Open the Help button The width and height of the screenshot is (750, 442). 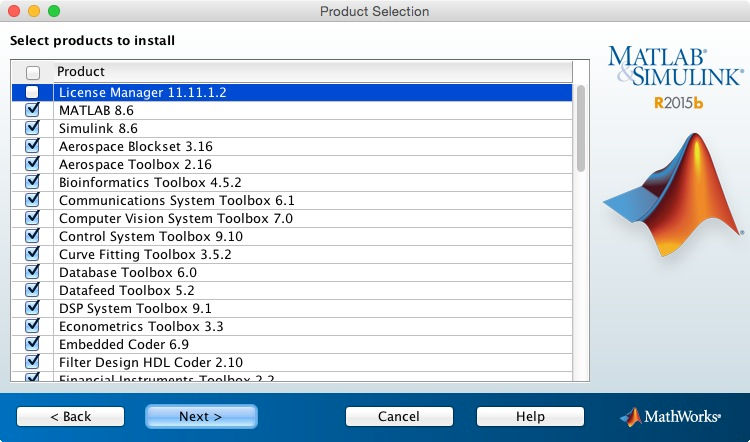(530, 417)
